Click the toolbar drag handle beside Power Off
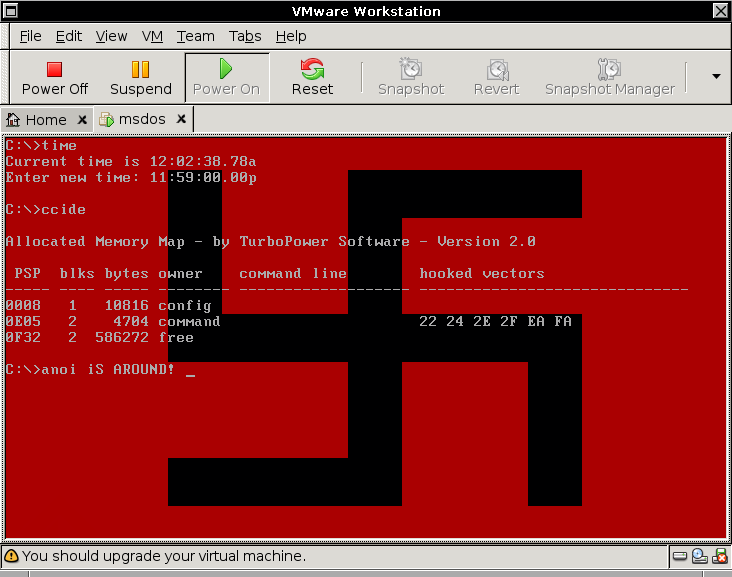The height and width of the screenshot is (577, 732). coord(6,77)
